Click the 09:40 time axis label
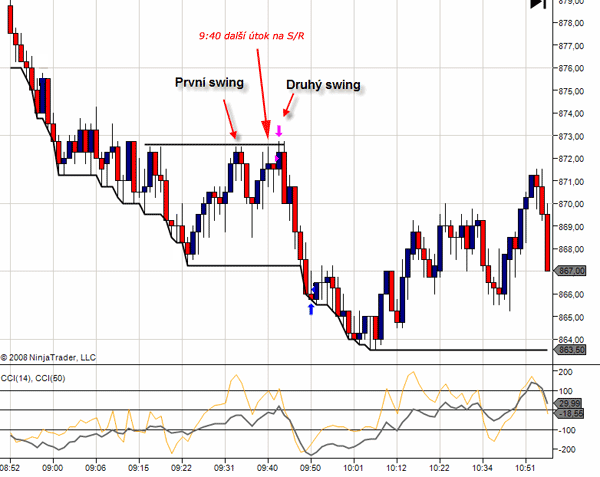Image resolution: width=600 pixels, height=477 pixels. [x=267, y=467]
